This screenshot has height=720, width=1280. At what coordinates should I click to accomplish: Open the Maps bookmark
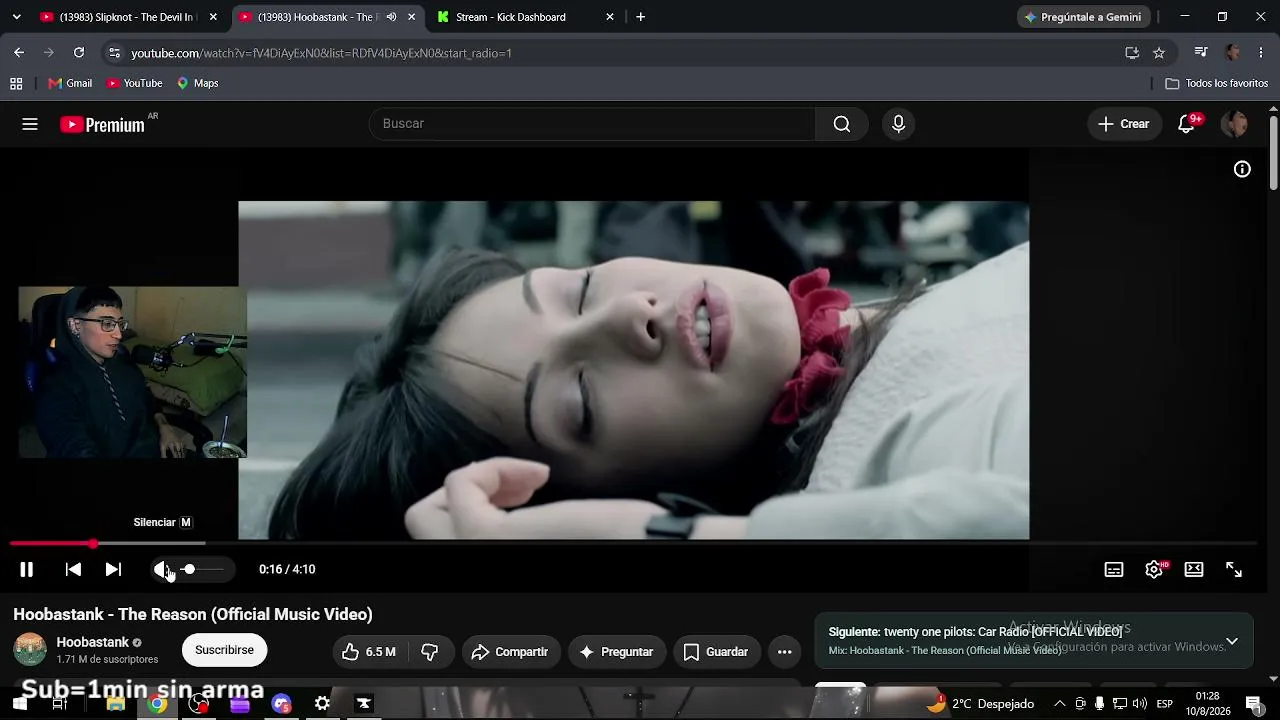[197, 83]
